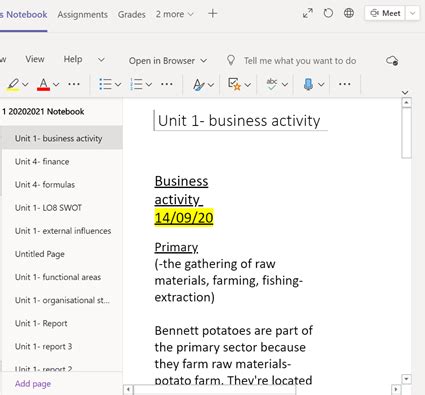Open Unit 1- business activity page
This screenshot has width=425, height=395.
click(x=62, y=138)
